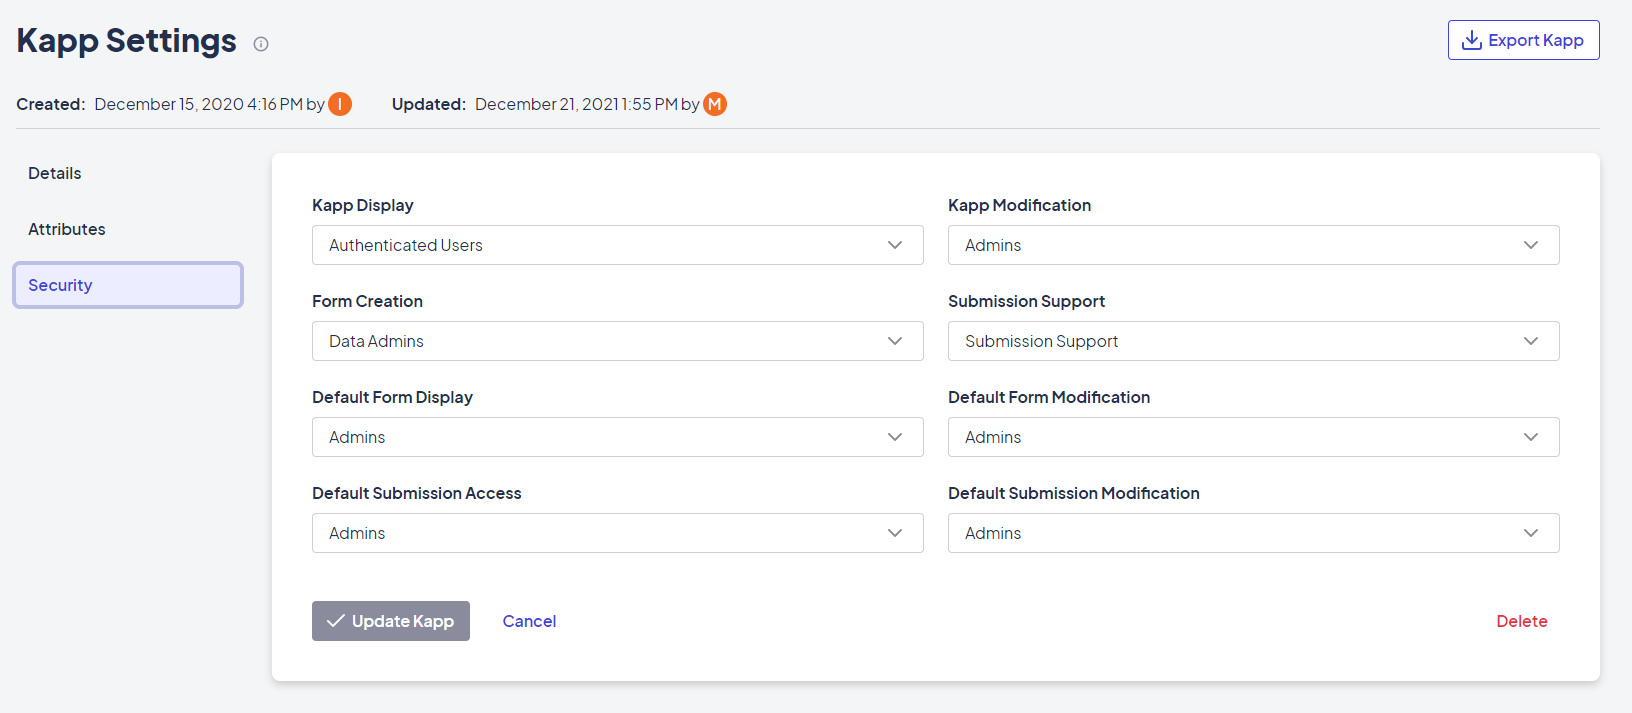Expand the Kapp Modification dropdown chevron
This screenshot has height=713, width=1632.
click(1531, 245)
